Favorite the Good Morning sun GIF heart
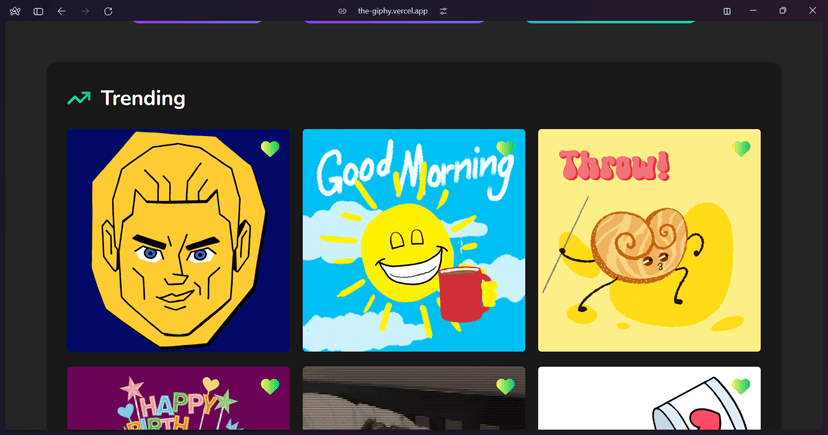Image resolution: width=828 pixels, height=435 pixels. (505, 149)
